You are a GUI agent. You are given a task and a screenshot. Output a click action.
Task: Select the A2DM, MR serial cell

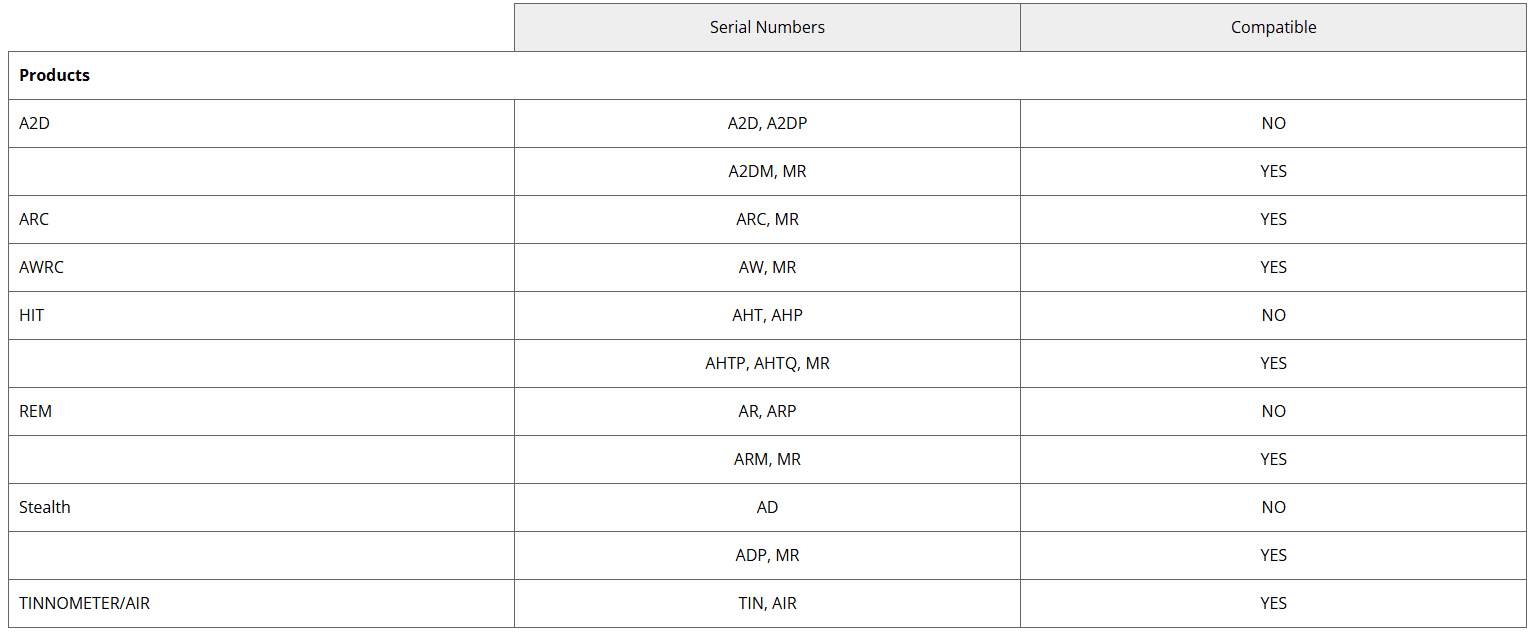click(x=767, y=172)
